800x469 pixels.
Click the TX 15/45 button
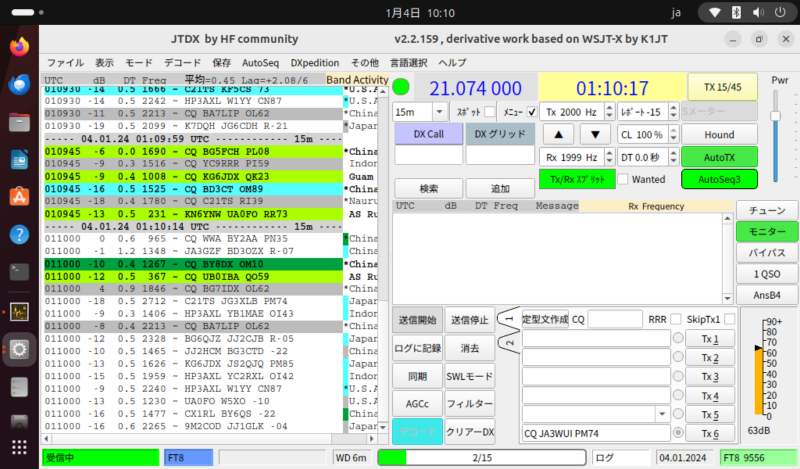coord(722,87)
